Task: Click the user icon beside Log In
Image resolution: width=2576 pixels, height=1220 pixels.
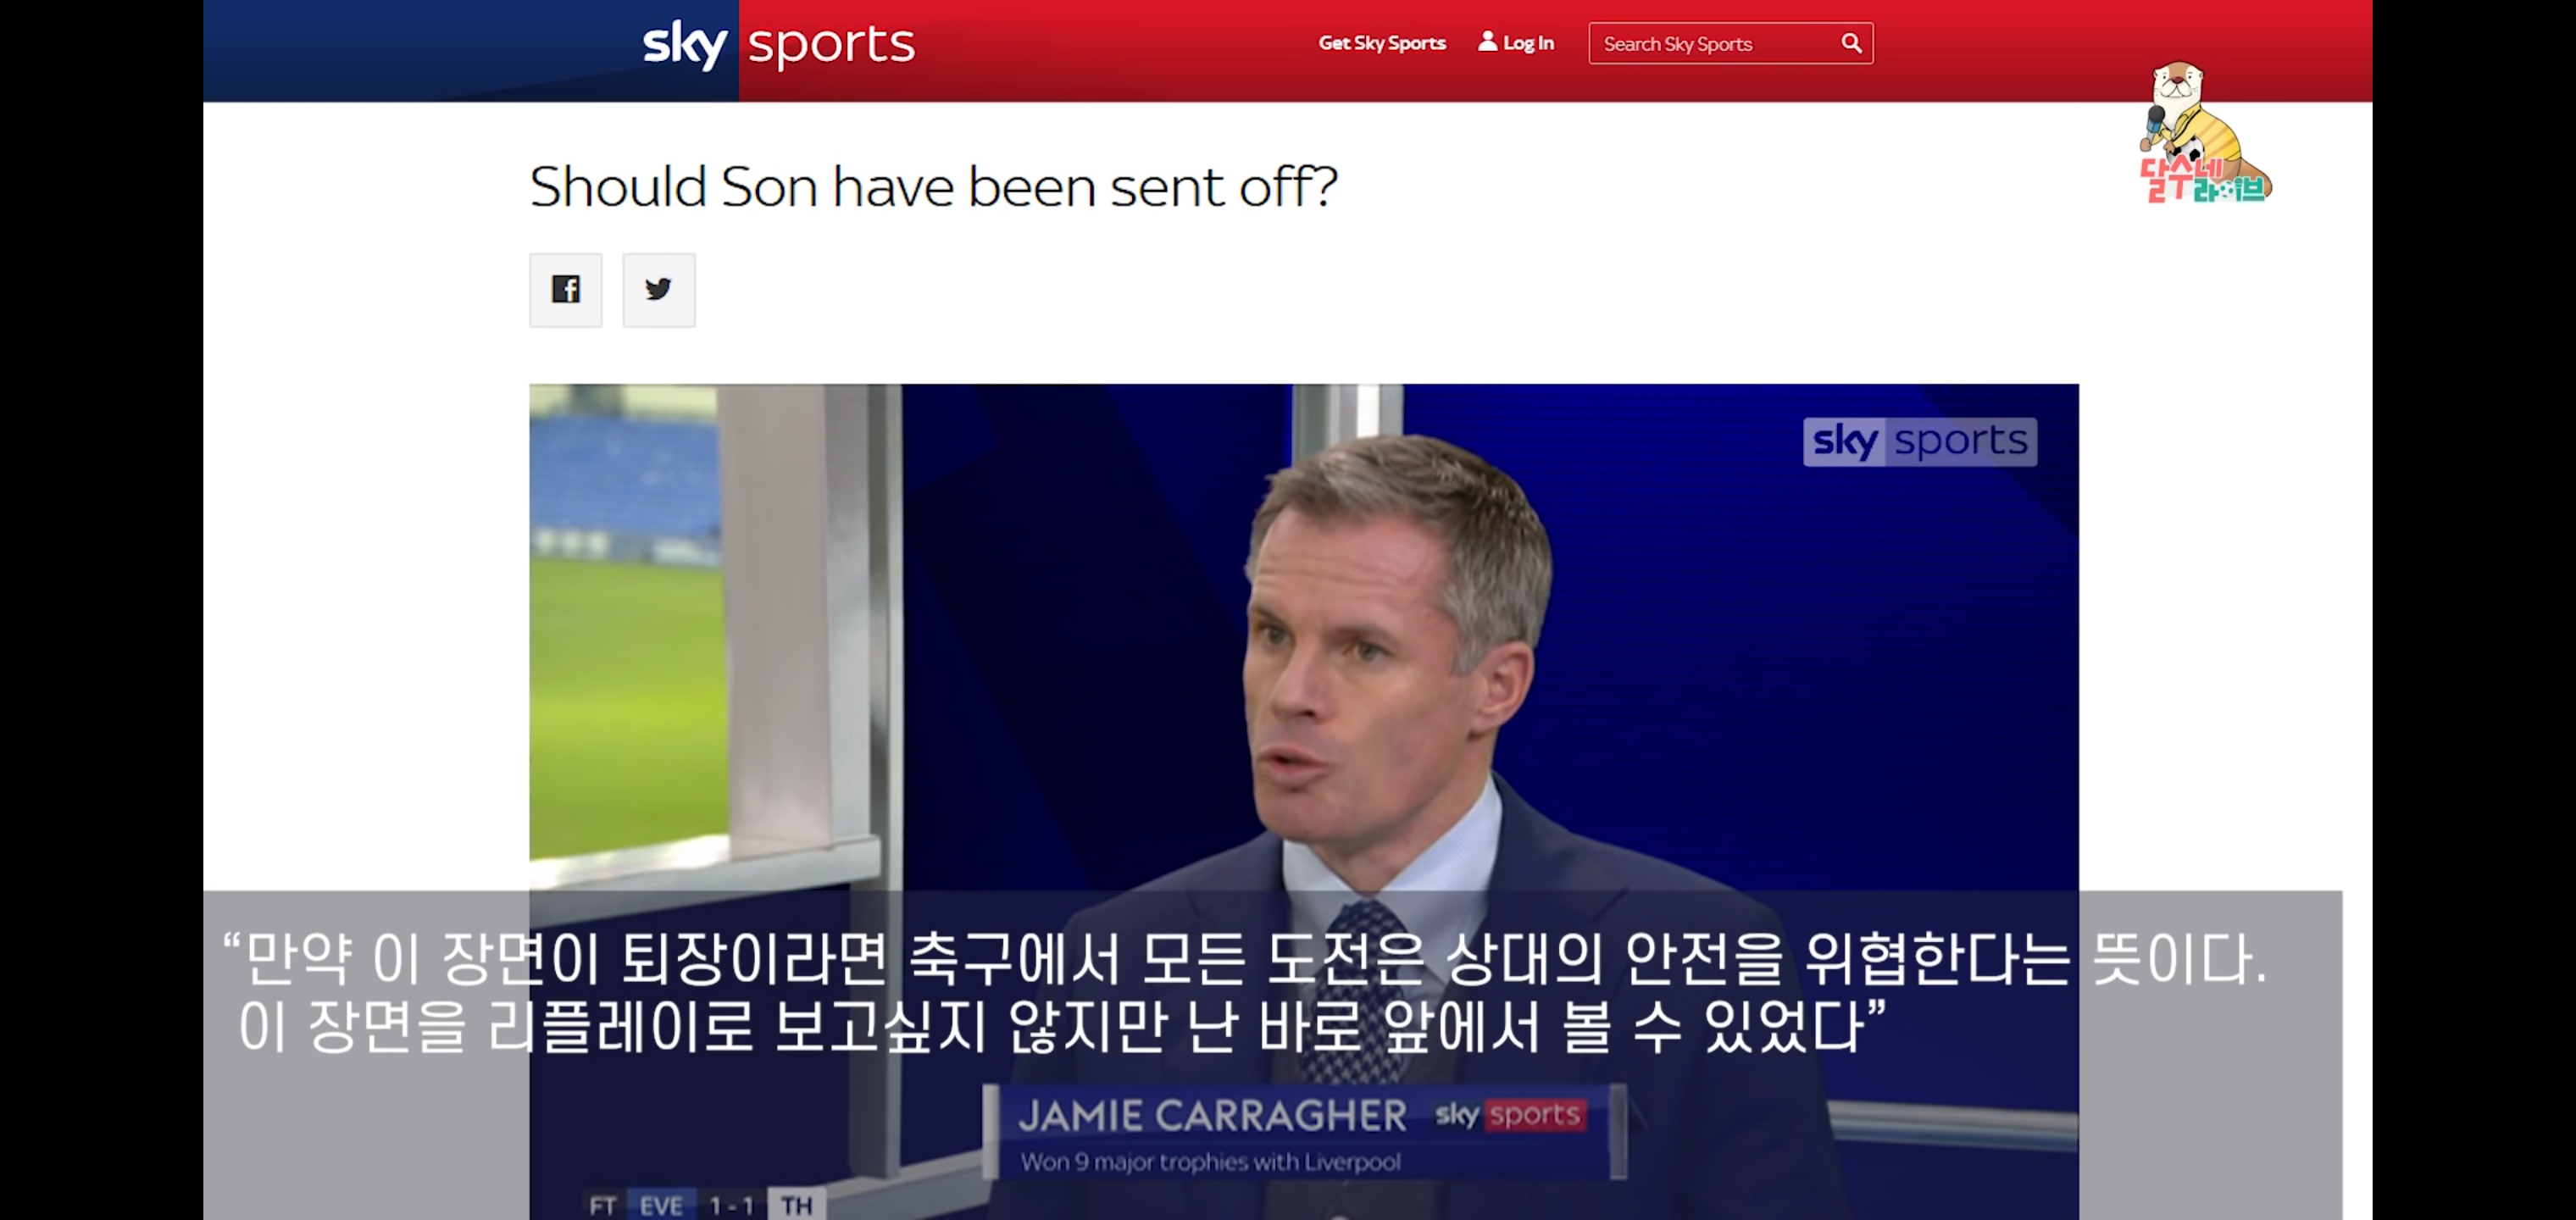Action: click(1487, 41)
